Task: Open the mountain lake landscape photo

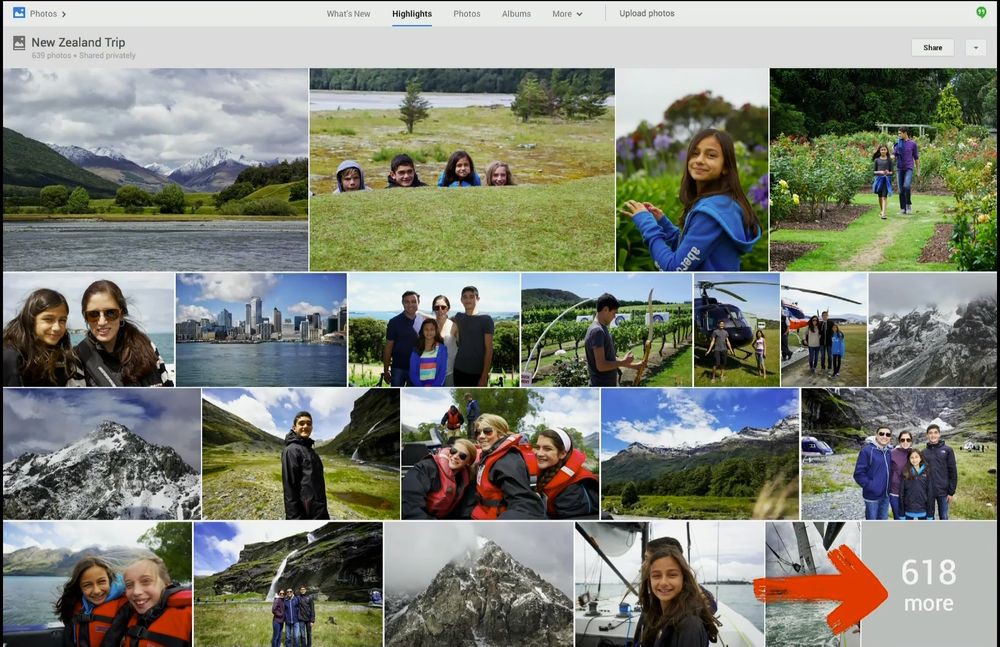Action: (155, 170)
